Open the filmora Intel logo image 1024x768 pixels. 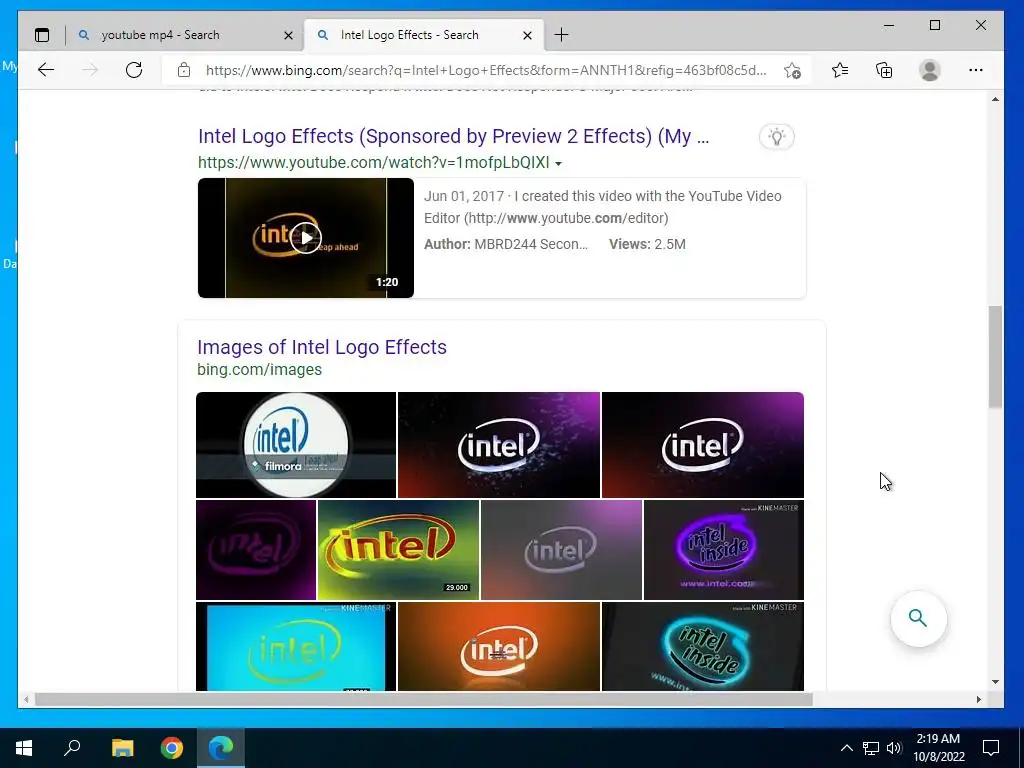(x=296, y=445)
